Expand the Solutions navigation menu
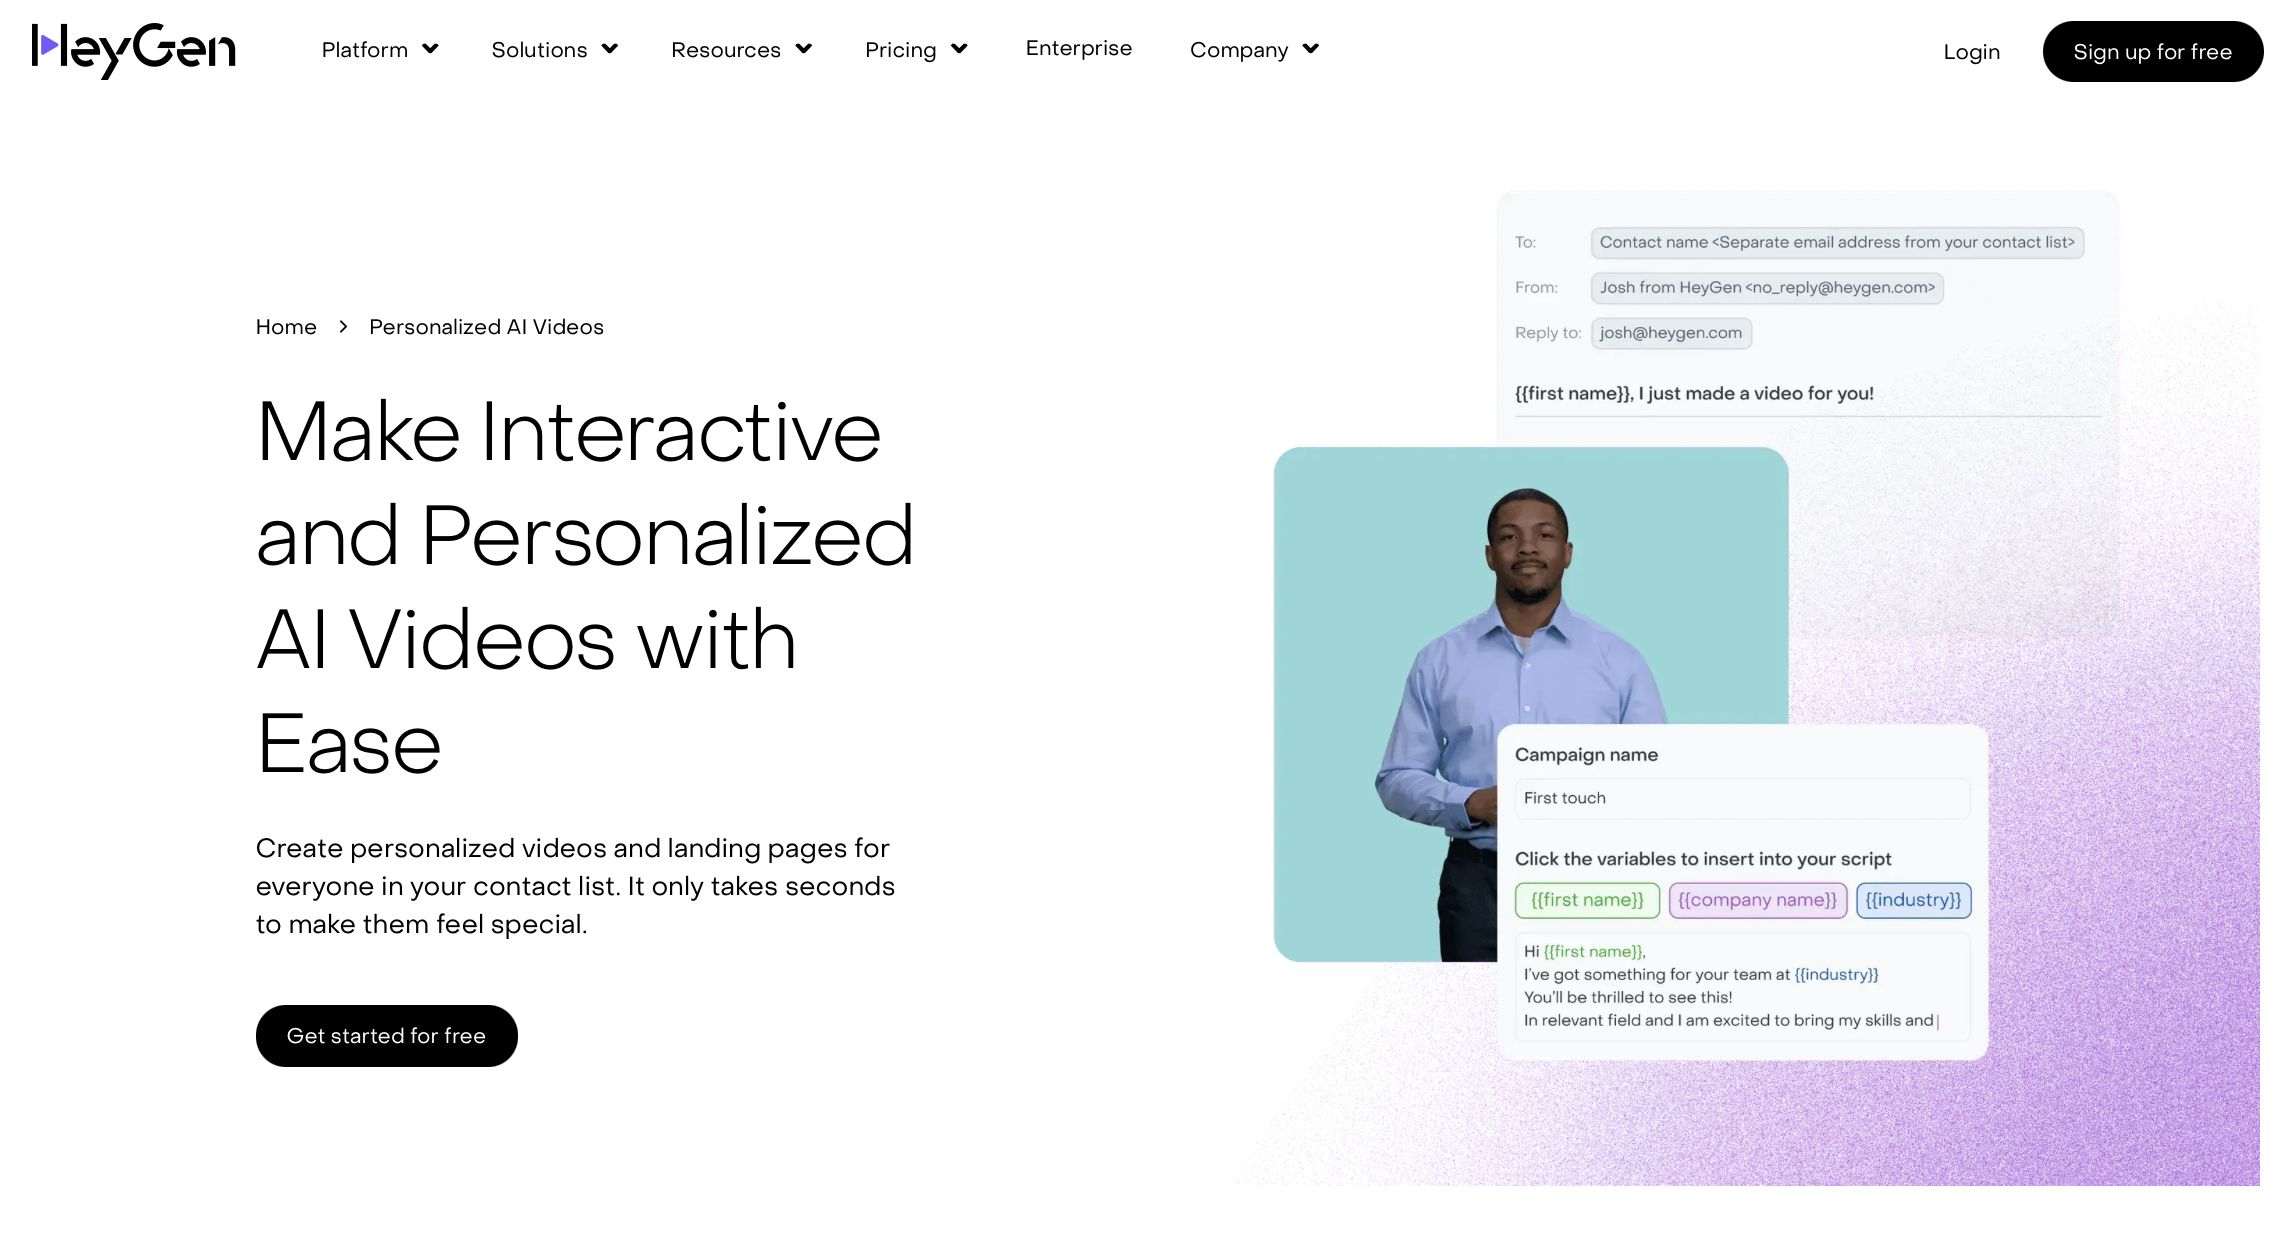The image size is (2292, 1250). click(554, 49)
